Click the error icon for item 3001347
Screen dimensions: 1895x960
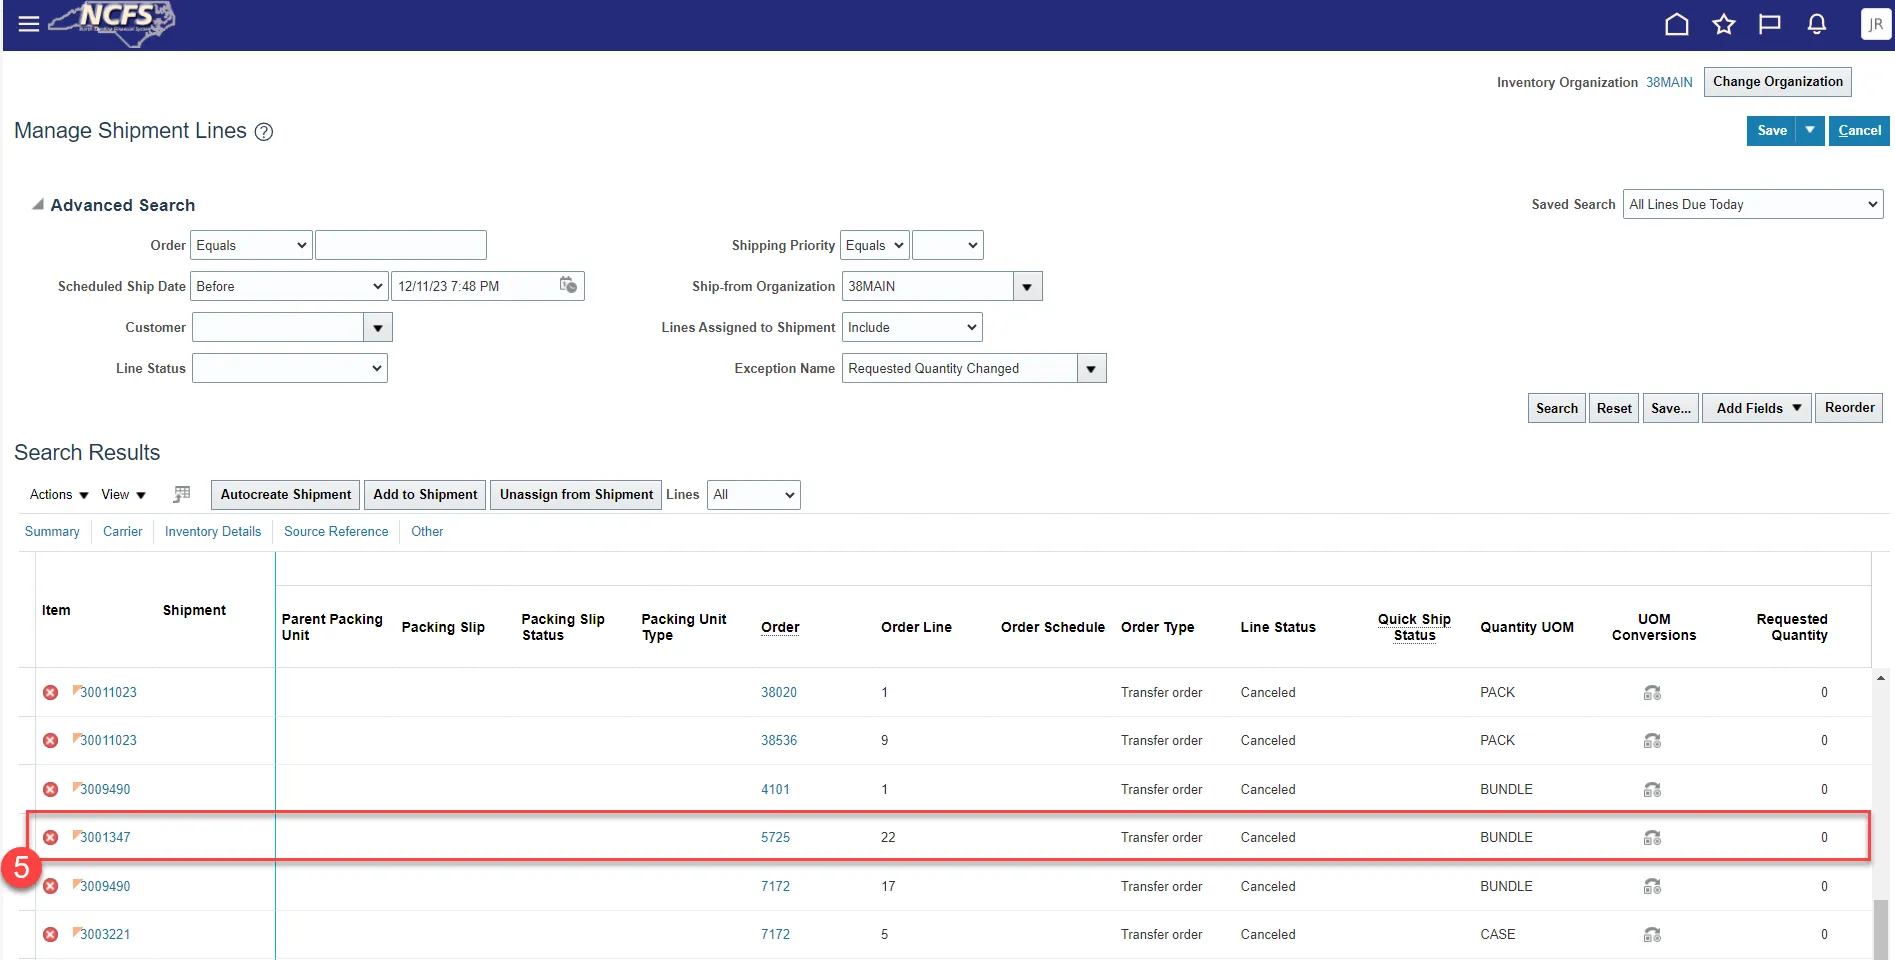click(x=50, y=838)
